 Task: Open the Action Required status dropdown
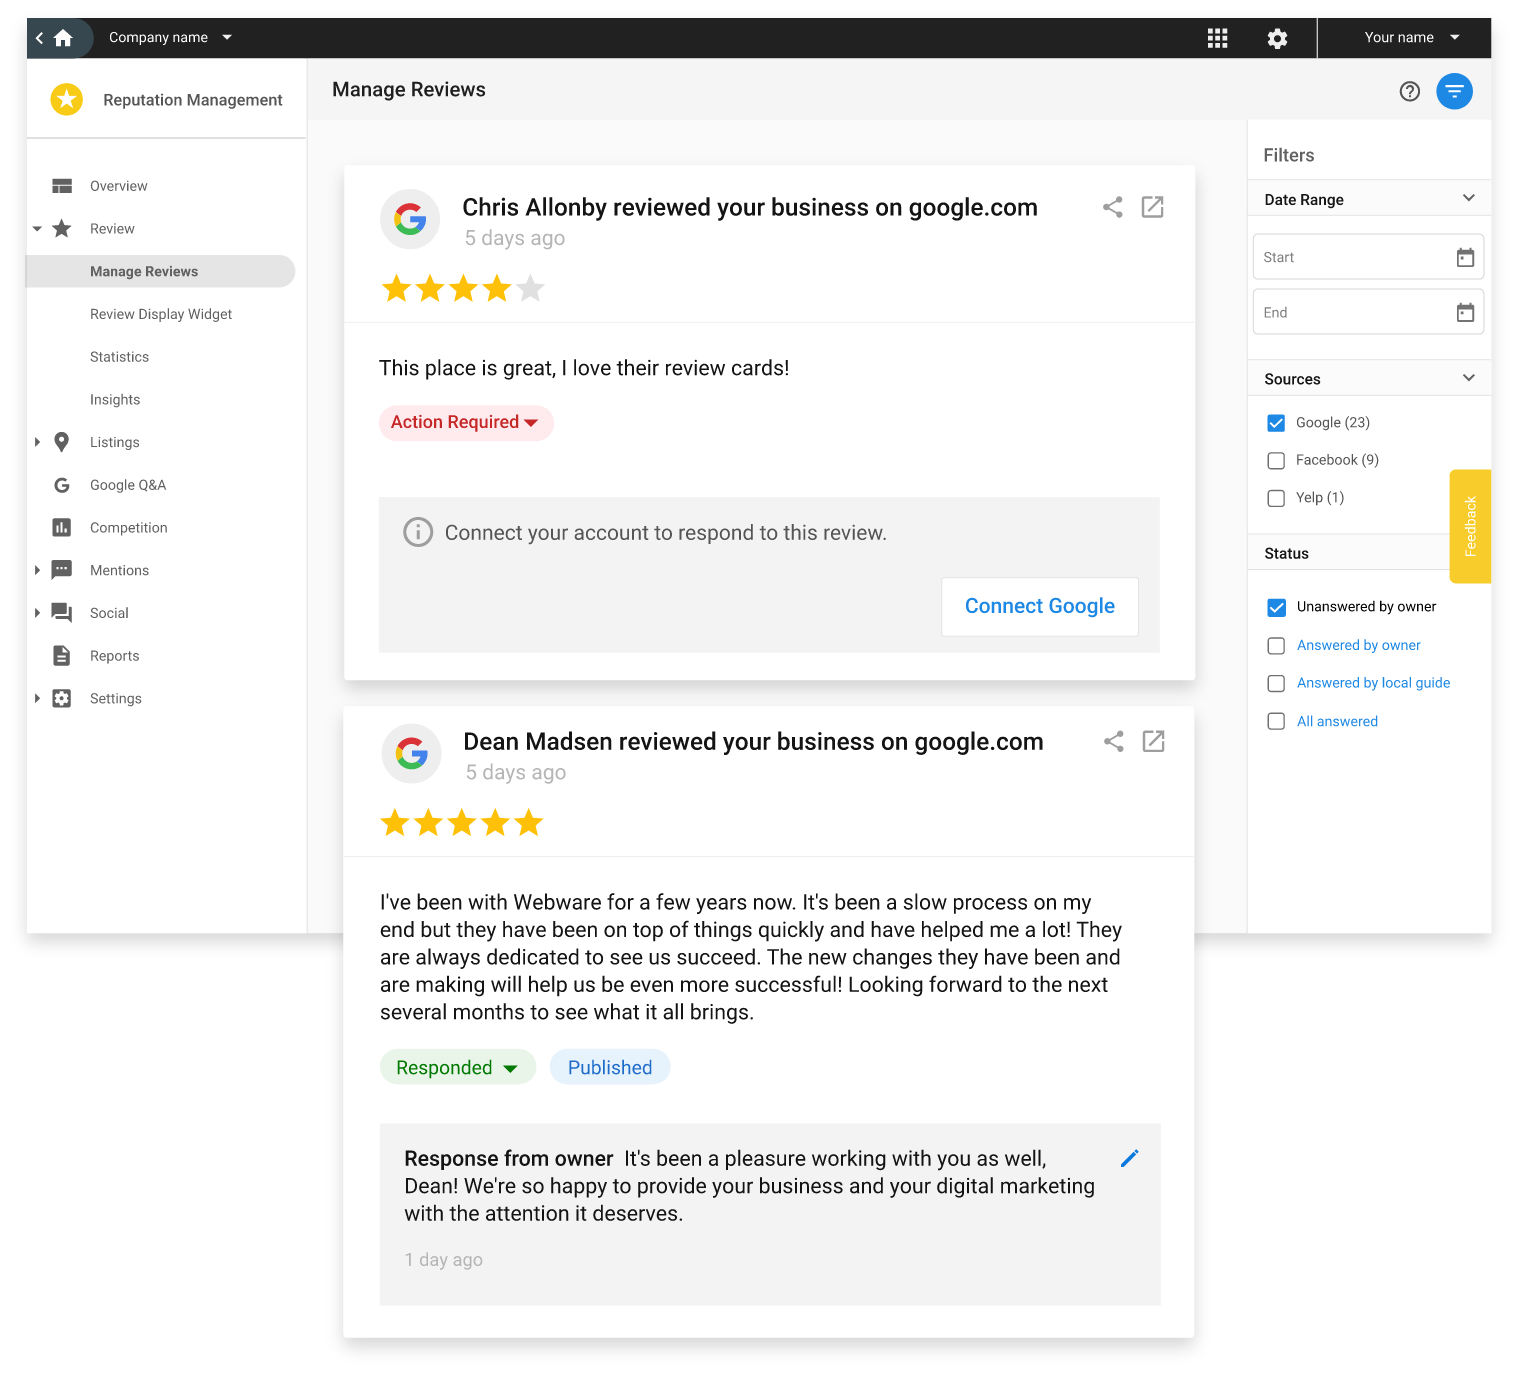point(465,422)
